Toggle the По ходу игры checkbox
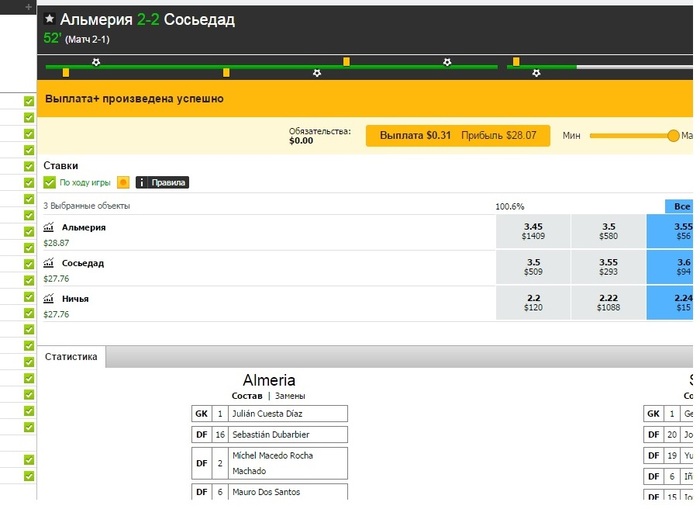The image size is (700, 516). tap(49, 182)
